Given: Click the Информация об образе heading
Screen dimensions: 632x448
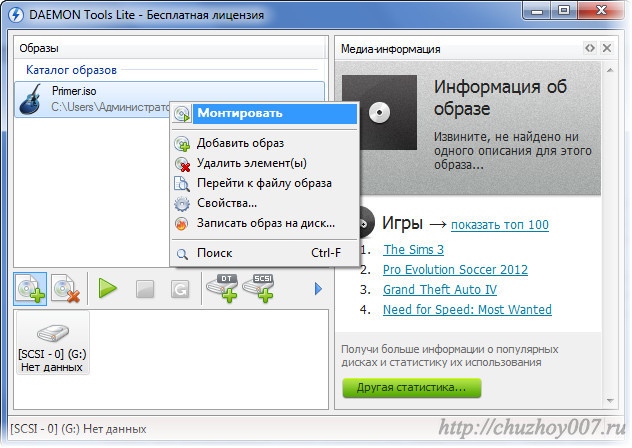Looking at the screenshot, I should point(500,98).
